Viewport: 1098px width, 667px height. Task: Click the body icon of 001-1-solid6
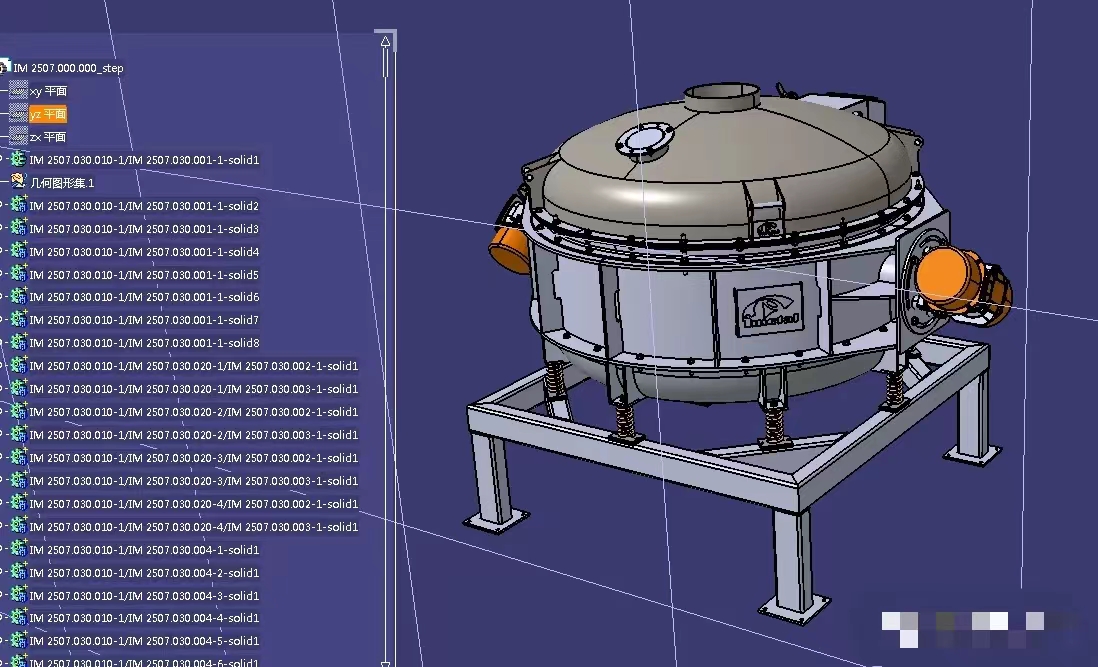18,297
